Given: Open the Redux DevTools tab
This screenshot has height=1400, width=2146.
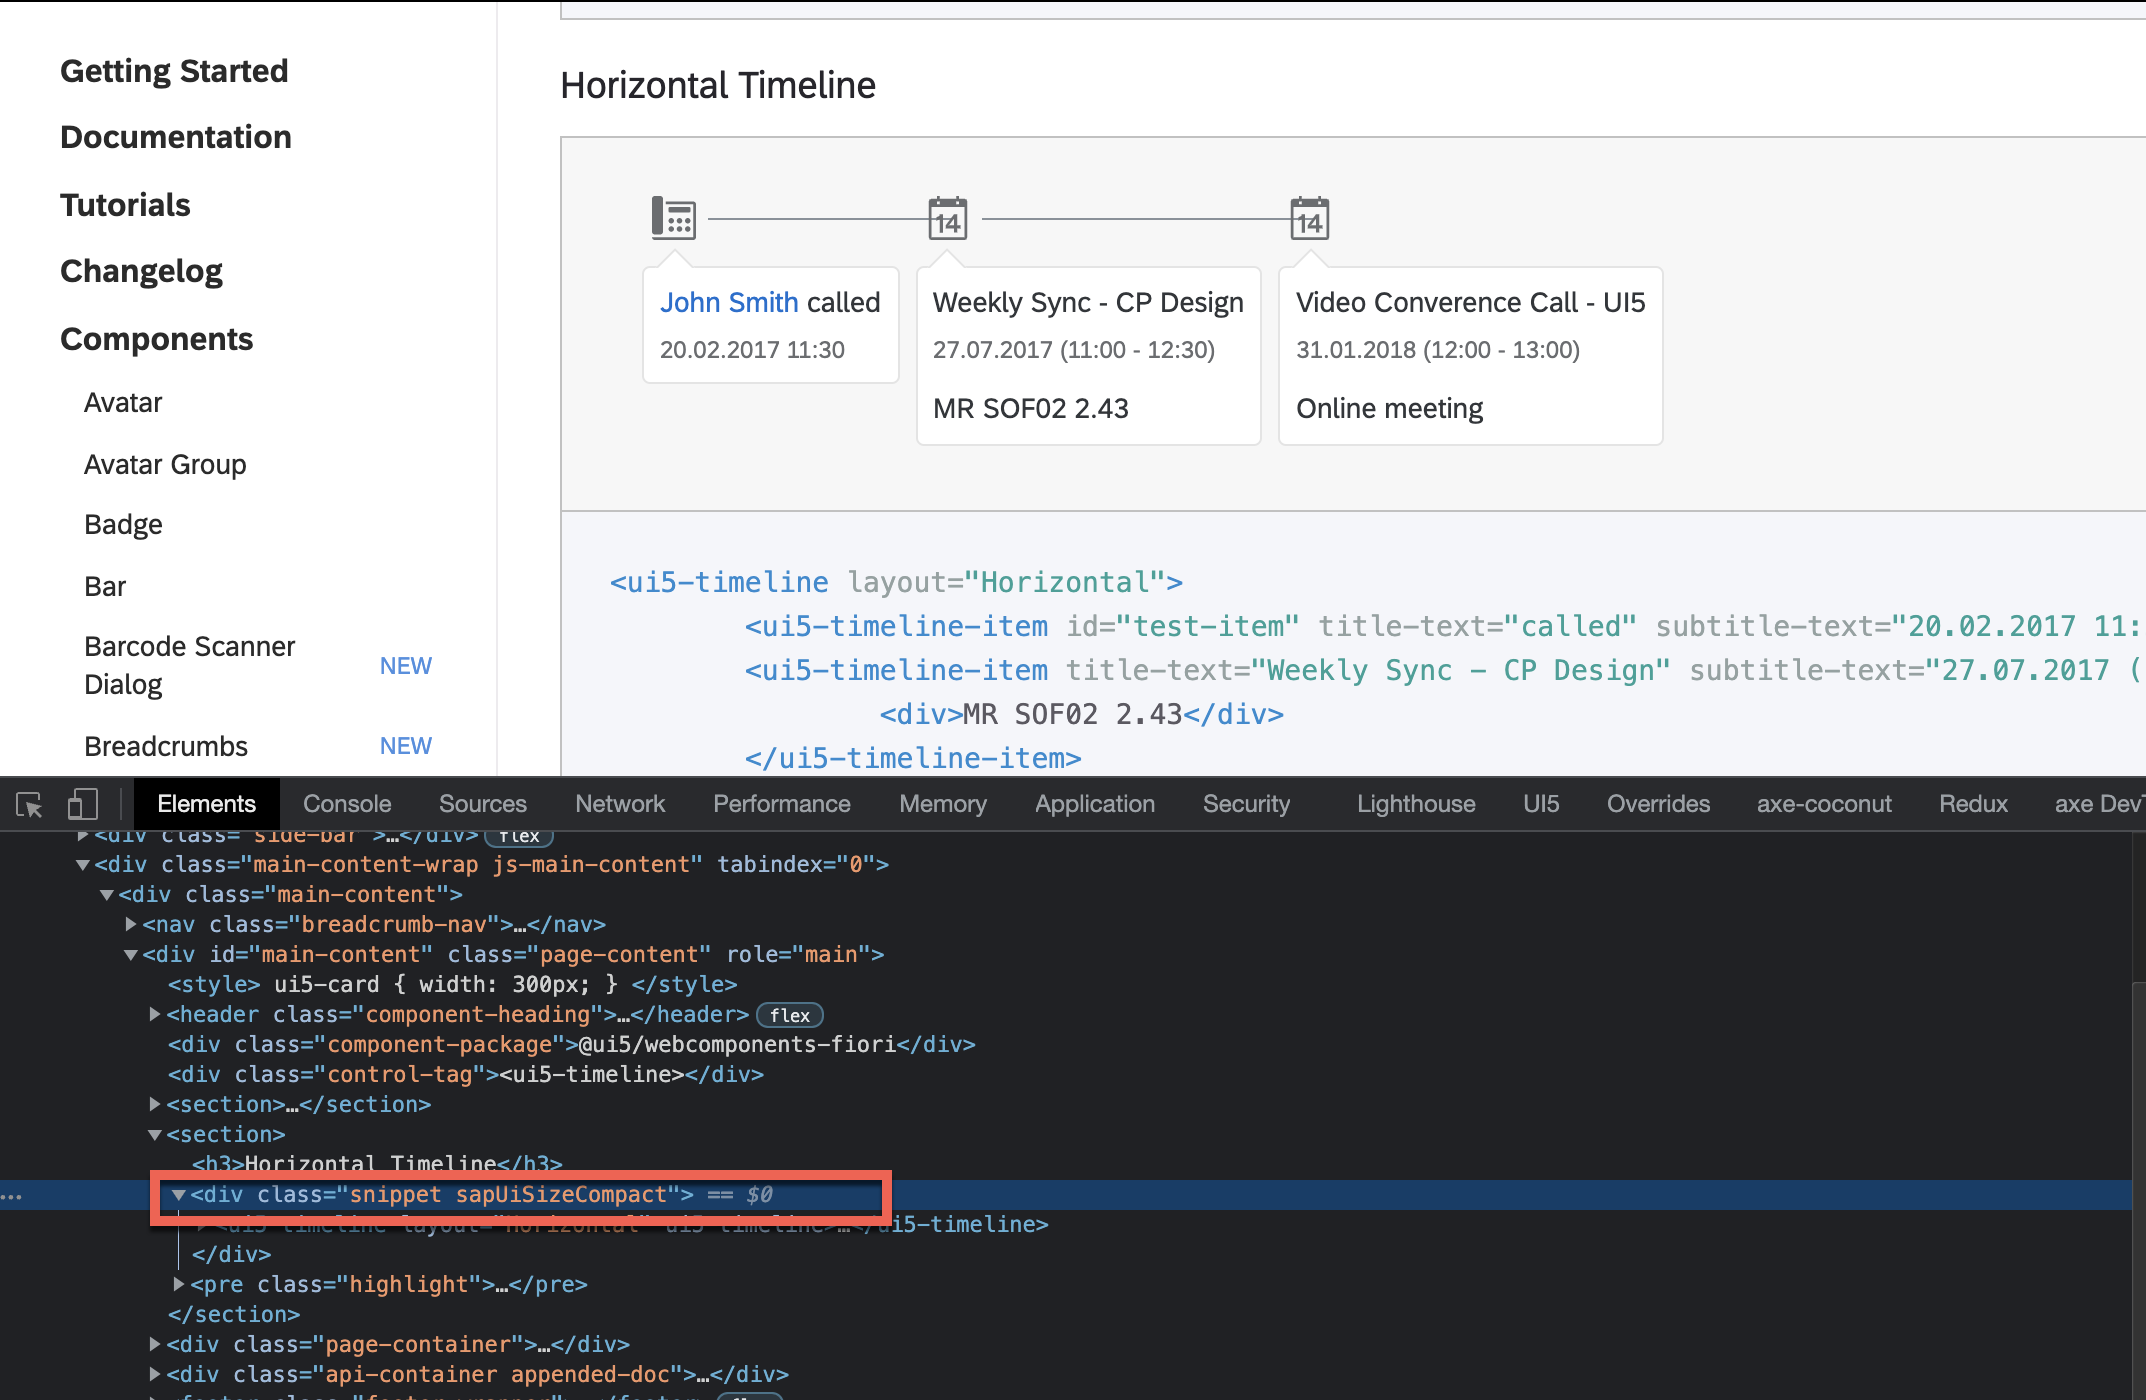Looking at the screenshot, I should click(1972, 803).
